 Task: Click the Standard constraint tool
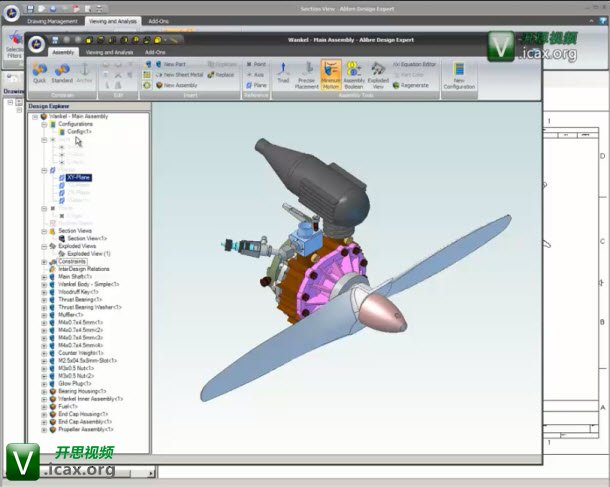62,73
